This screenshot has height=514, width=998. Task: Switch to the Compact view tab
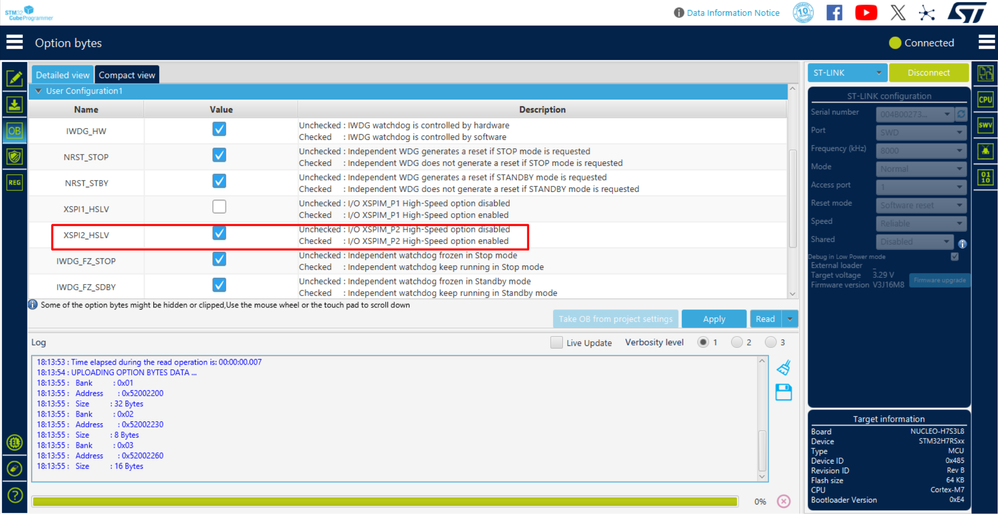pyautogui.click(x=127, y=74)
